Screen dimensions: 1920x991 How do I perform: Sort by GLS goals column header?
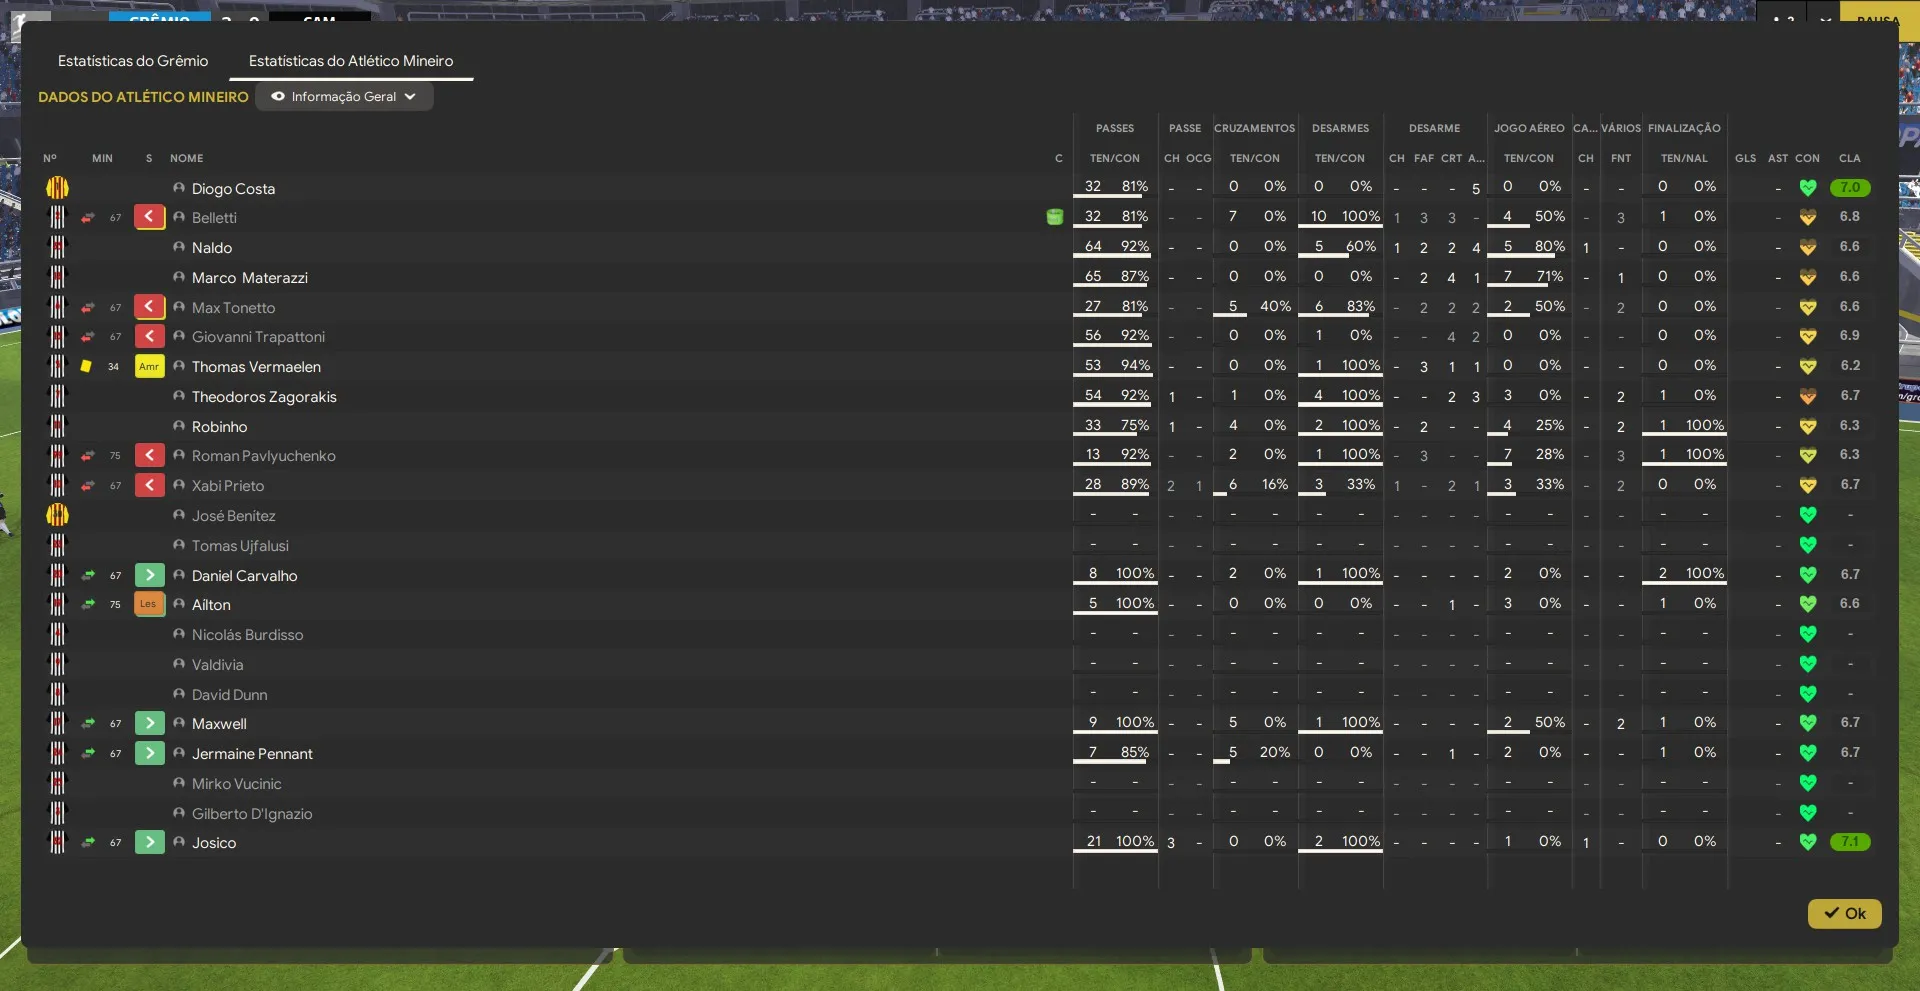pyautogui.click(x=1745, y=158)
